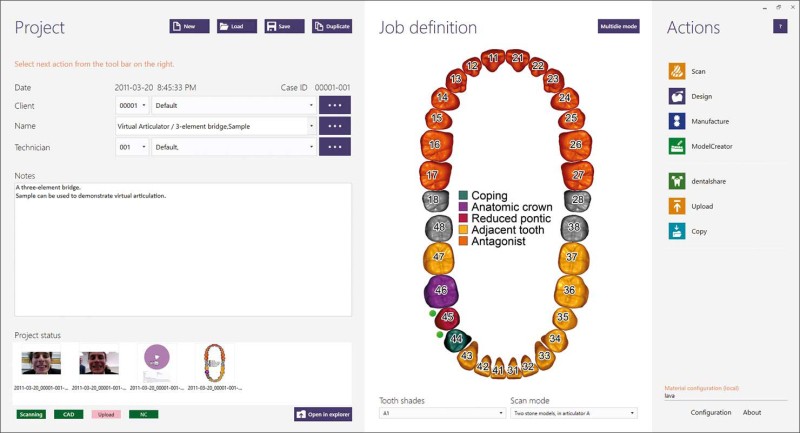Image resolution: width=800 pixels, height=433 pixels.
Task: Click the Copy action icon
Action: point(677,231)
